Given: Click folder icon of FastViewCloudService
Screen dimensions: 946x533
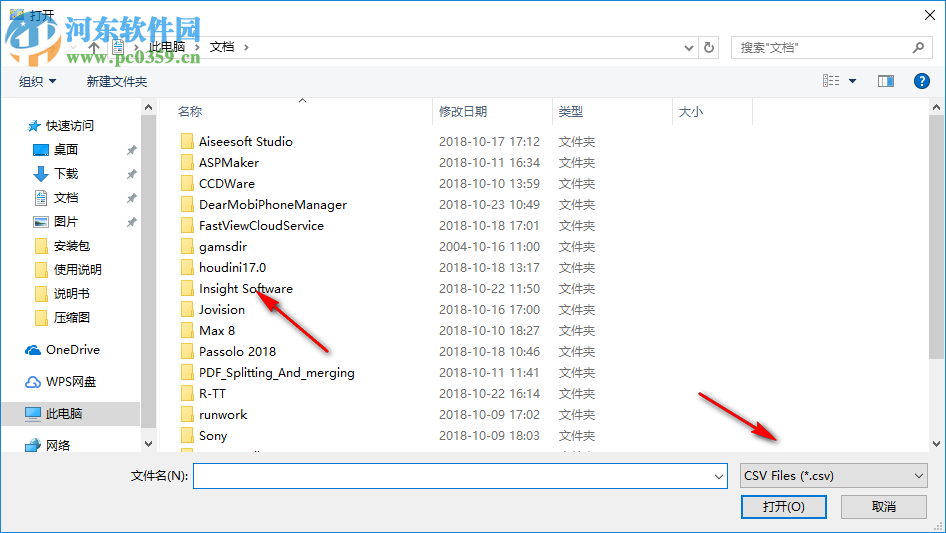Looking at the screenshot, I should [x=187, y=226].
